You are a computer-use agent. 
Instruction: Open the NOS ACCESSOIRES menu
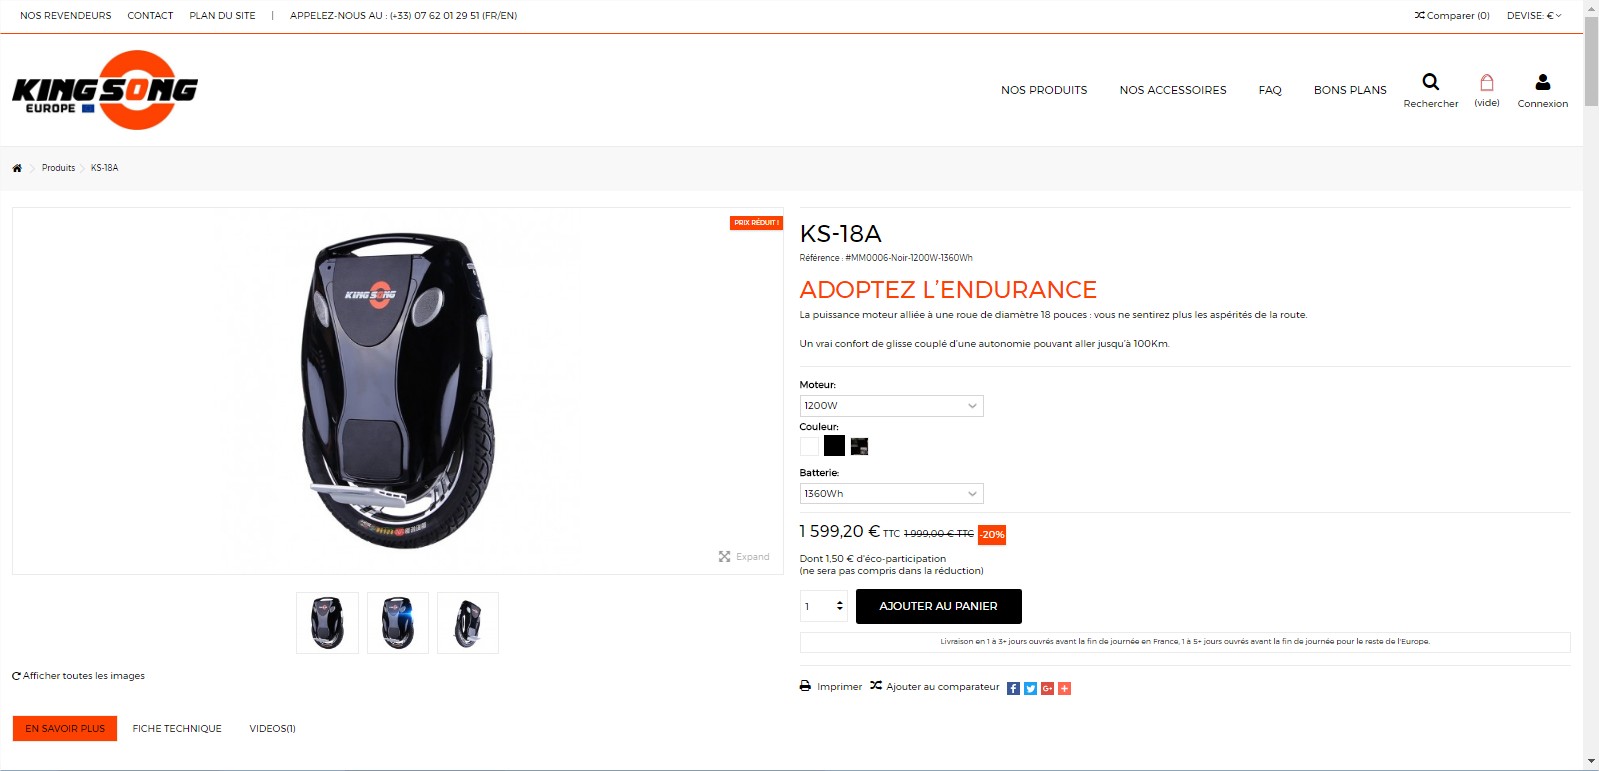(x=1173, y=90)
